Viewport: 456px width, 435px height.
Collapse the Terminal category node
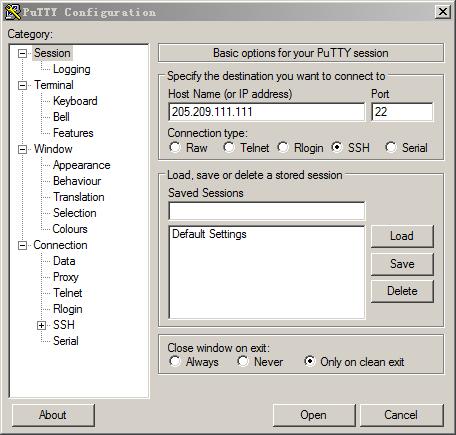pos(22,85)
